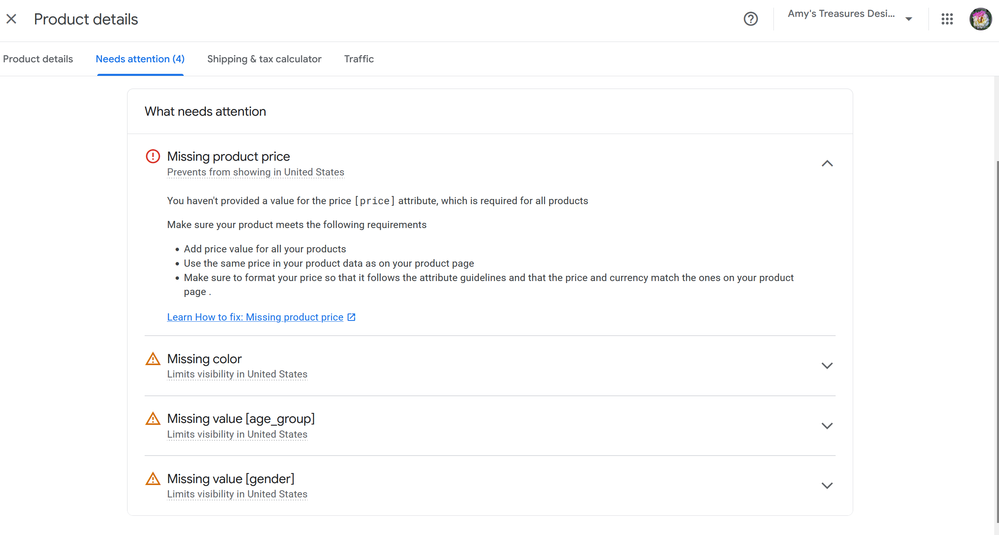The image size is (999, 535).
Task: Select the Needs attention (4) tab
Action: tap(140, 59)
